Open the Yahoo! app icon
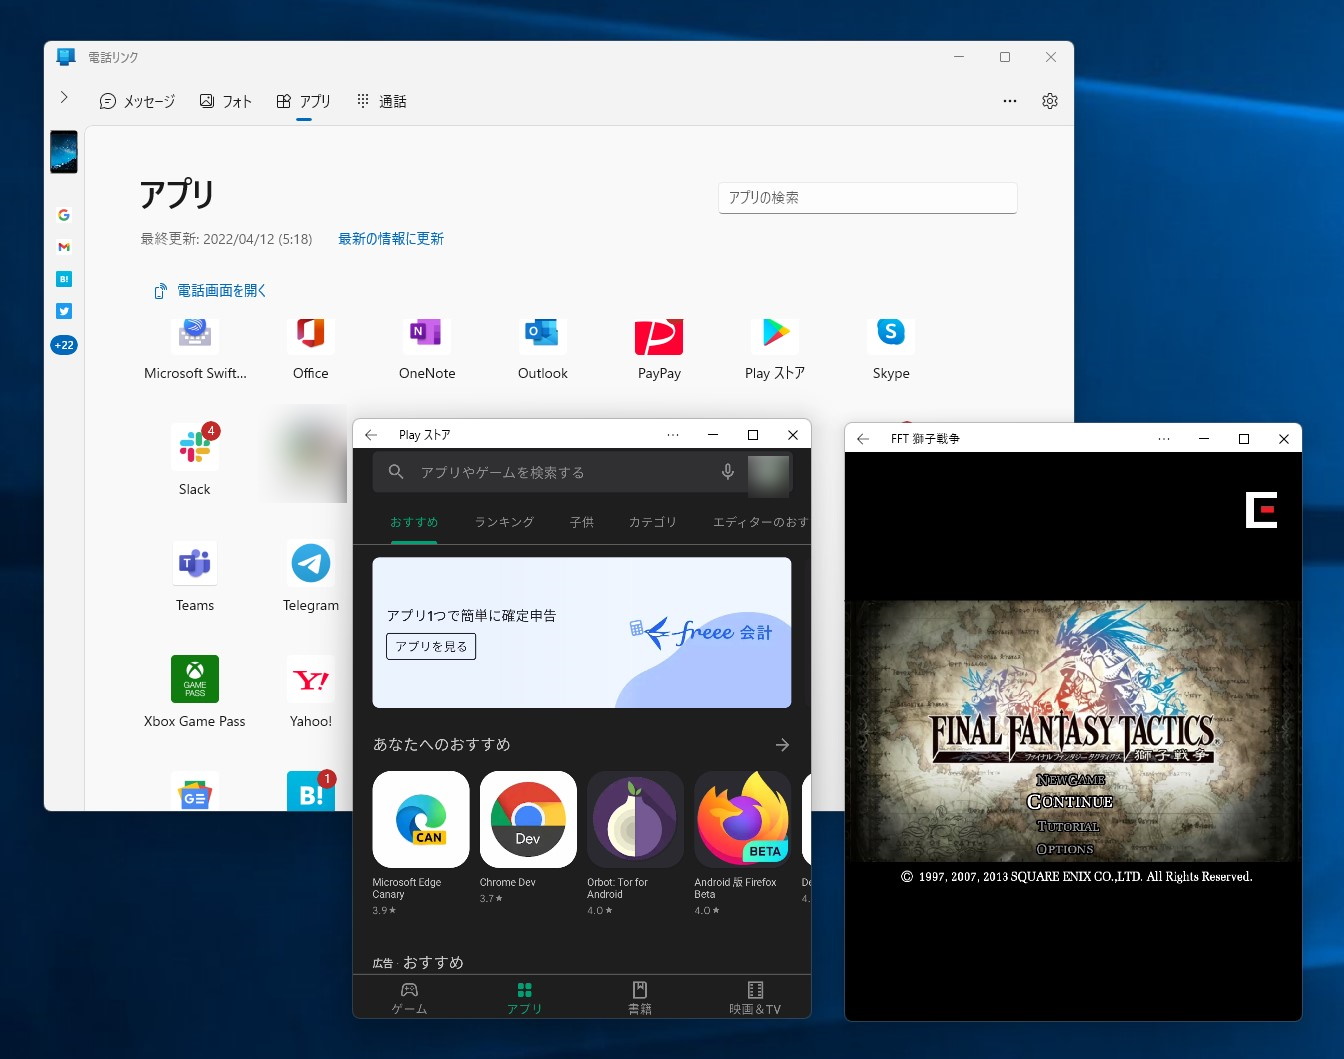This screenshot has width=1344, height=1059. [311, 679]
